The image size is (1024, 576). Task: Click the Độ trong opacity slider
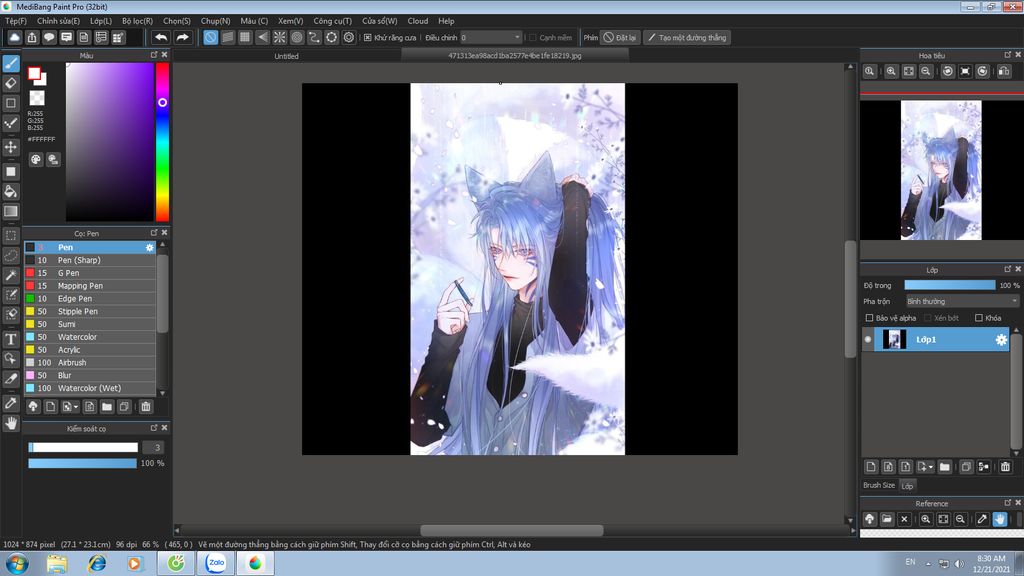point(950,285)
